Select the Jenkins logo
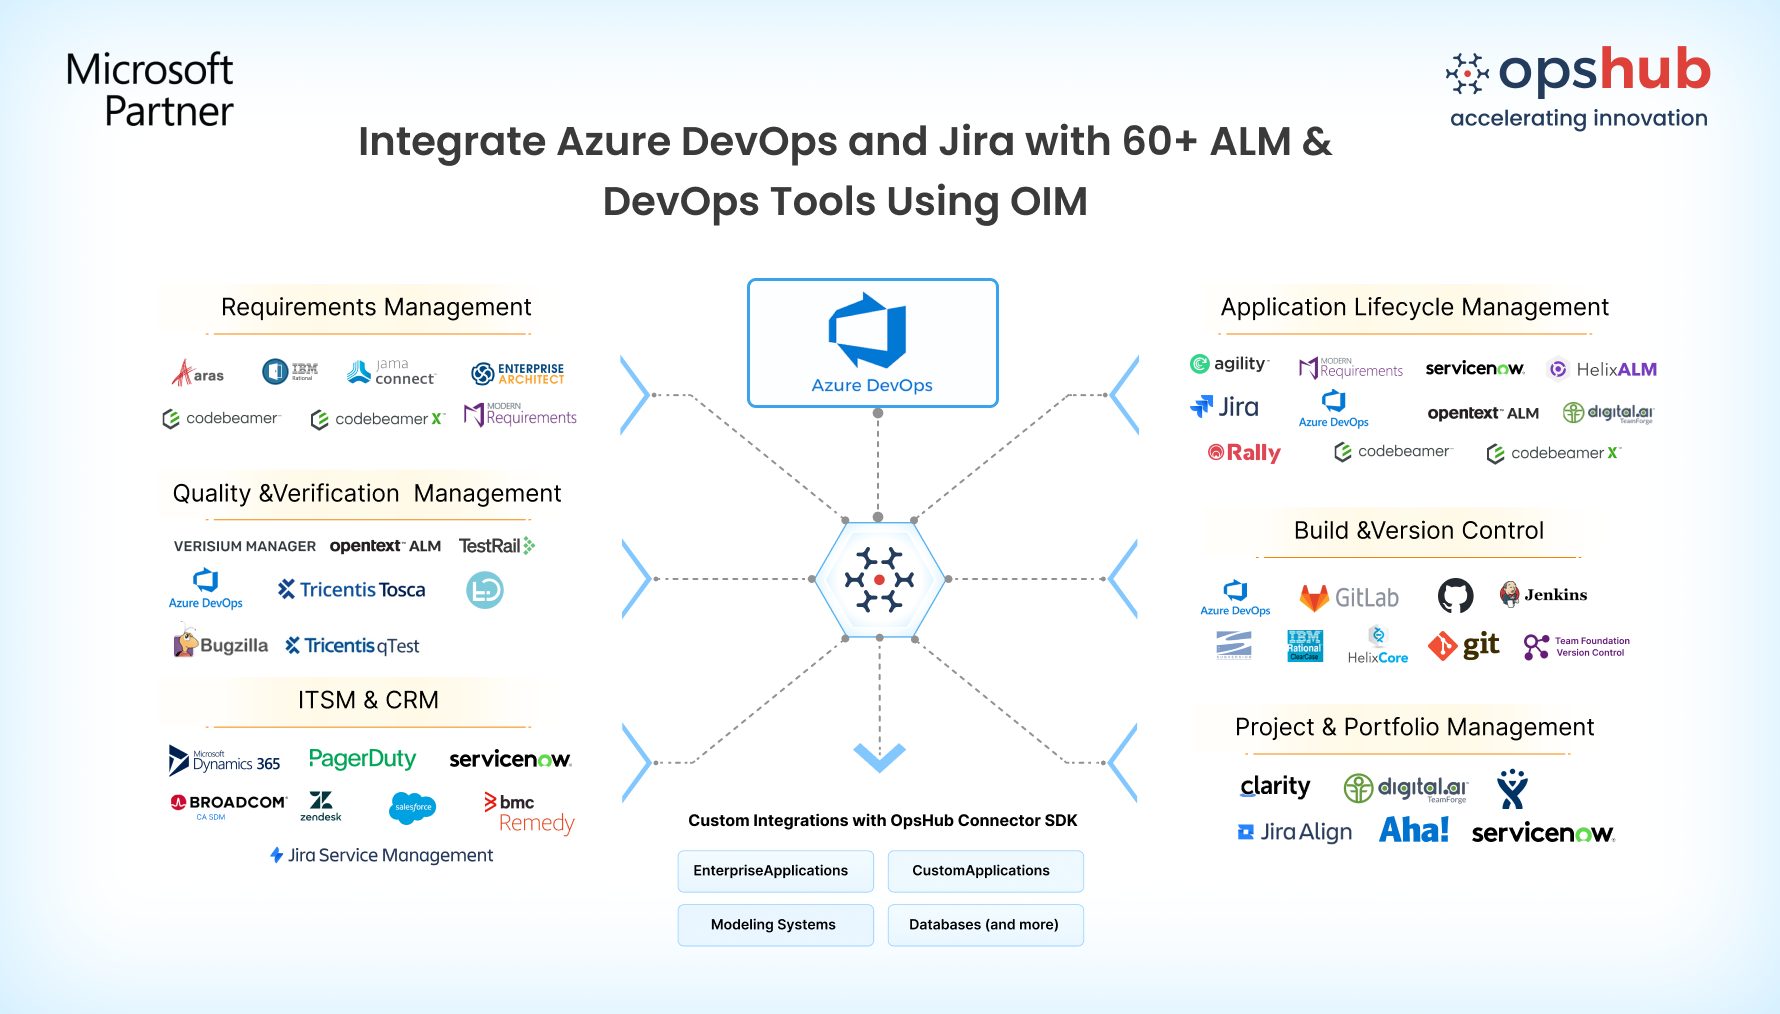The width and height of the screenshot is (1780, 1014). pyautogui.click(x=1543, y=595)
